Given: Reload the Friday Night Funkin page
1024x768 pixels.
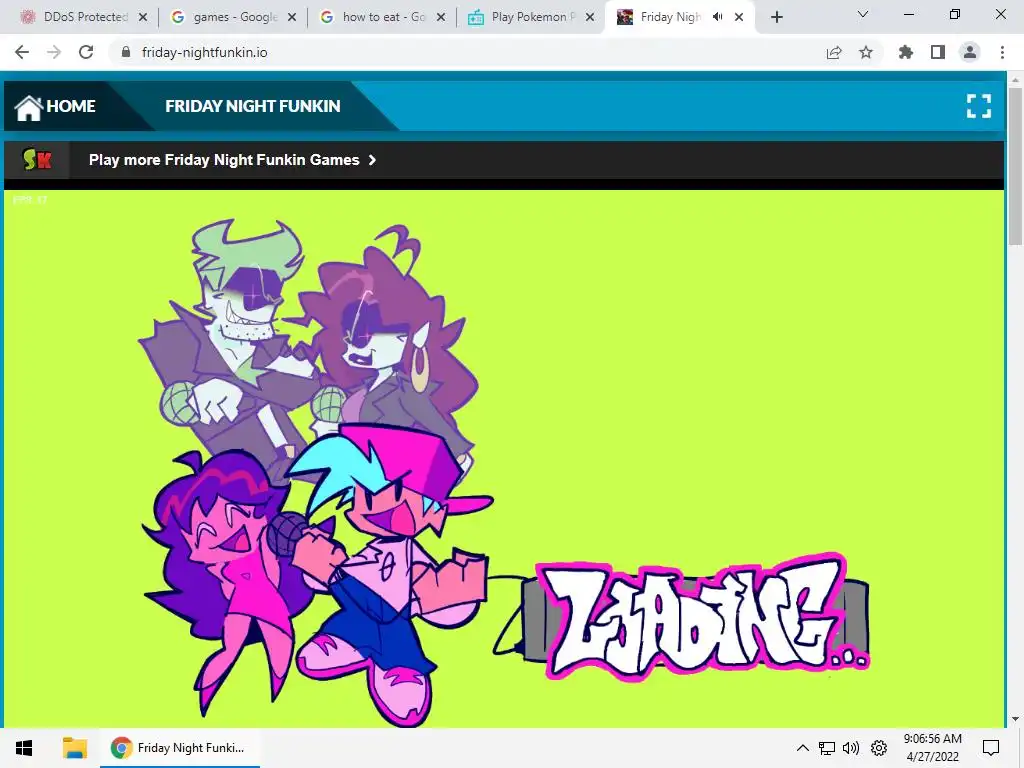Looking at the screenshot, I should click(86, 52).
